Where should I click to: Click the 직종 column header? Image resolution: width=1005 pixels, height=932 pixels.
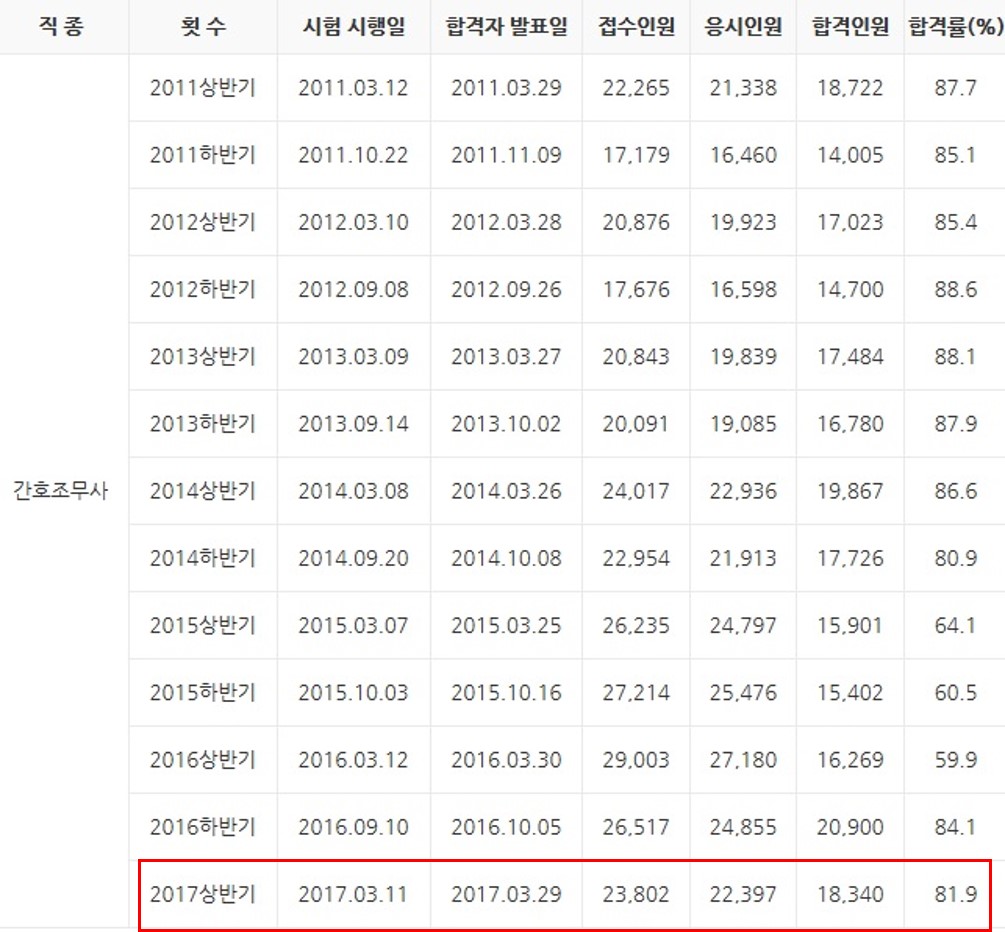tap(62, 26)
